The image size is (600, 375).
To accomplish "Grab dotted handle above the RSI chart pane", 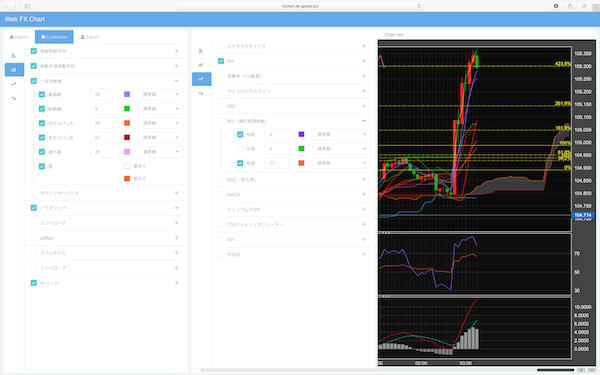I will point(385,232).
